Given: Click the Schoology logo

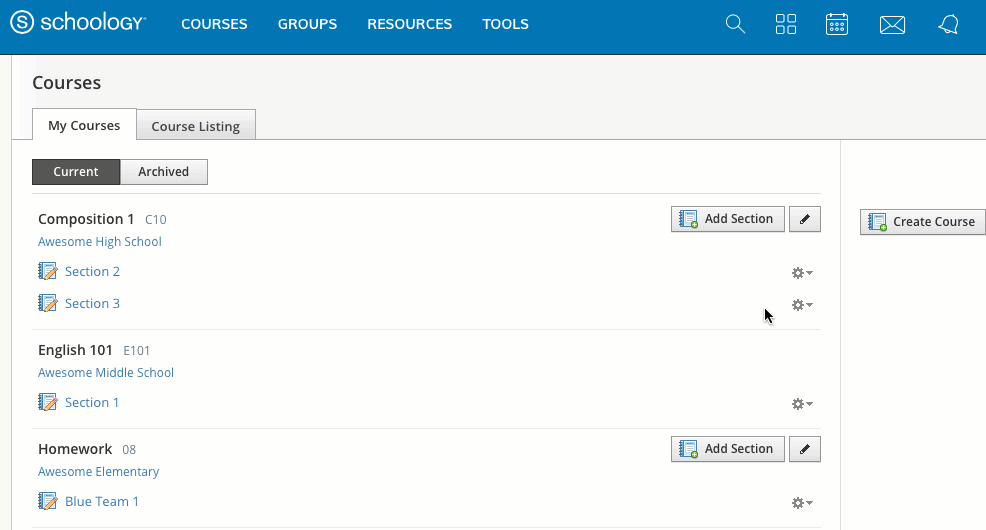Looking at the screenshot, I should point(78,24).
